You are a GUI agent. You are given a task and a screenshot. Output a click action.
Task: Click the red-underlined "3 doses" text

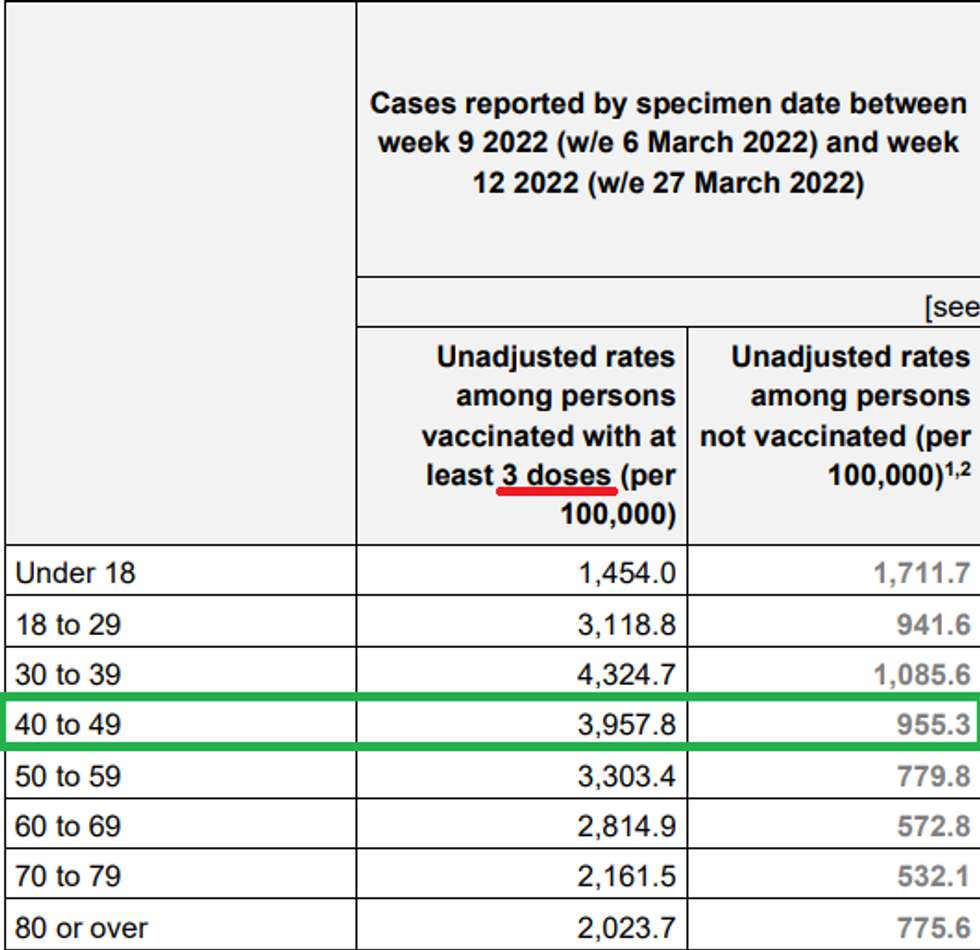tap(556, 476)
